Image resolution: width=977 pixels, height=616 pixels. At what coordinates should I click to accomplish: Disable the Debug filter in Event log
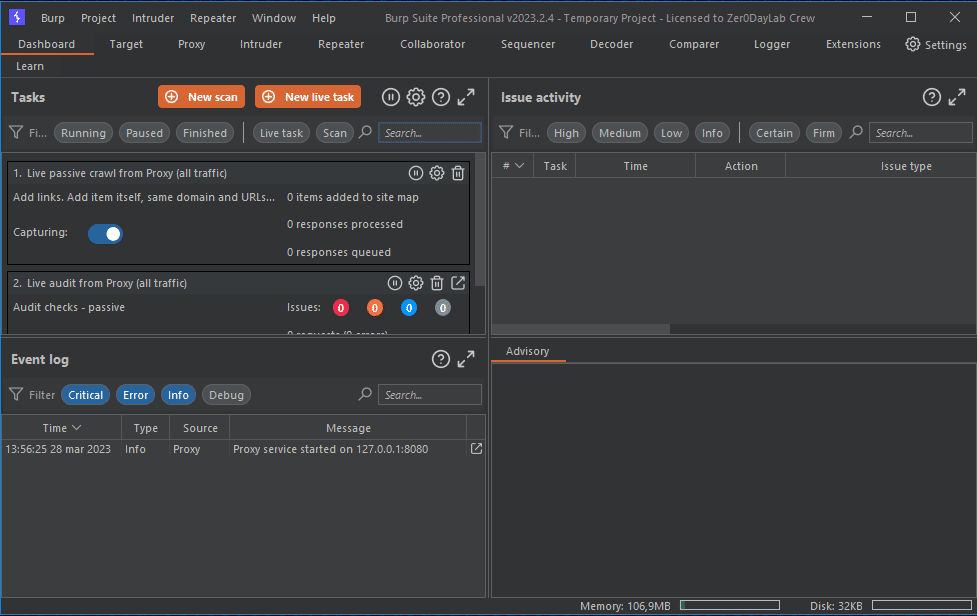coord(225,394)
